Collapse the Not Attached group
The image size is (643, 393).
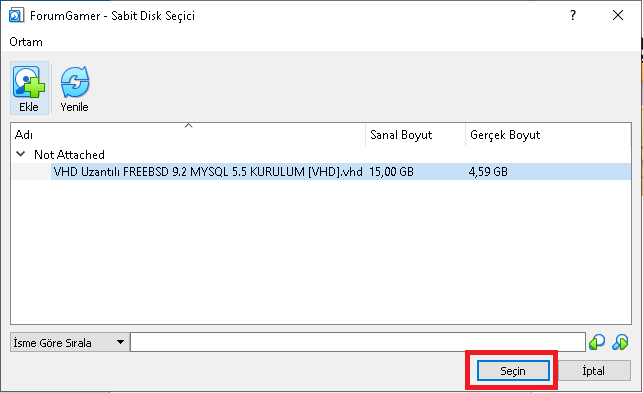tap(21, 154)
